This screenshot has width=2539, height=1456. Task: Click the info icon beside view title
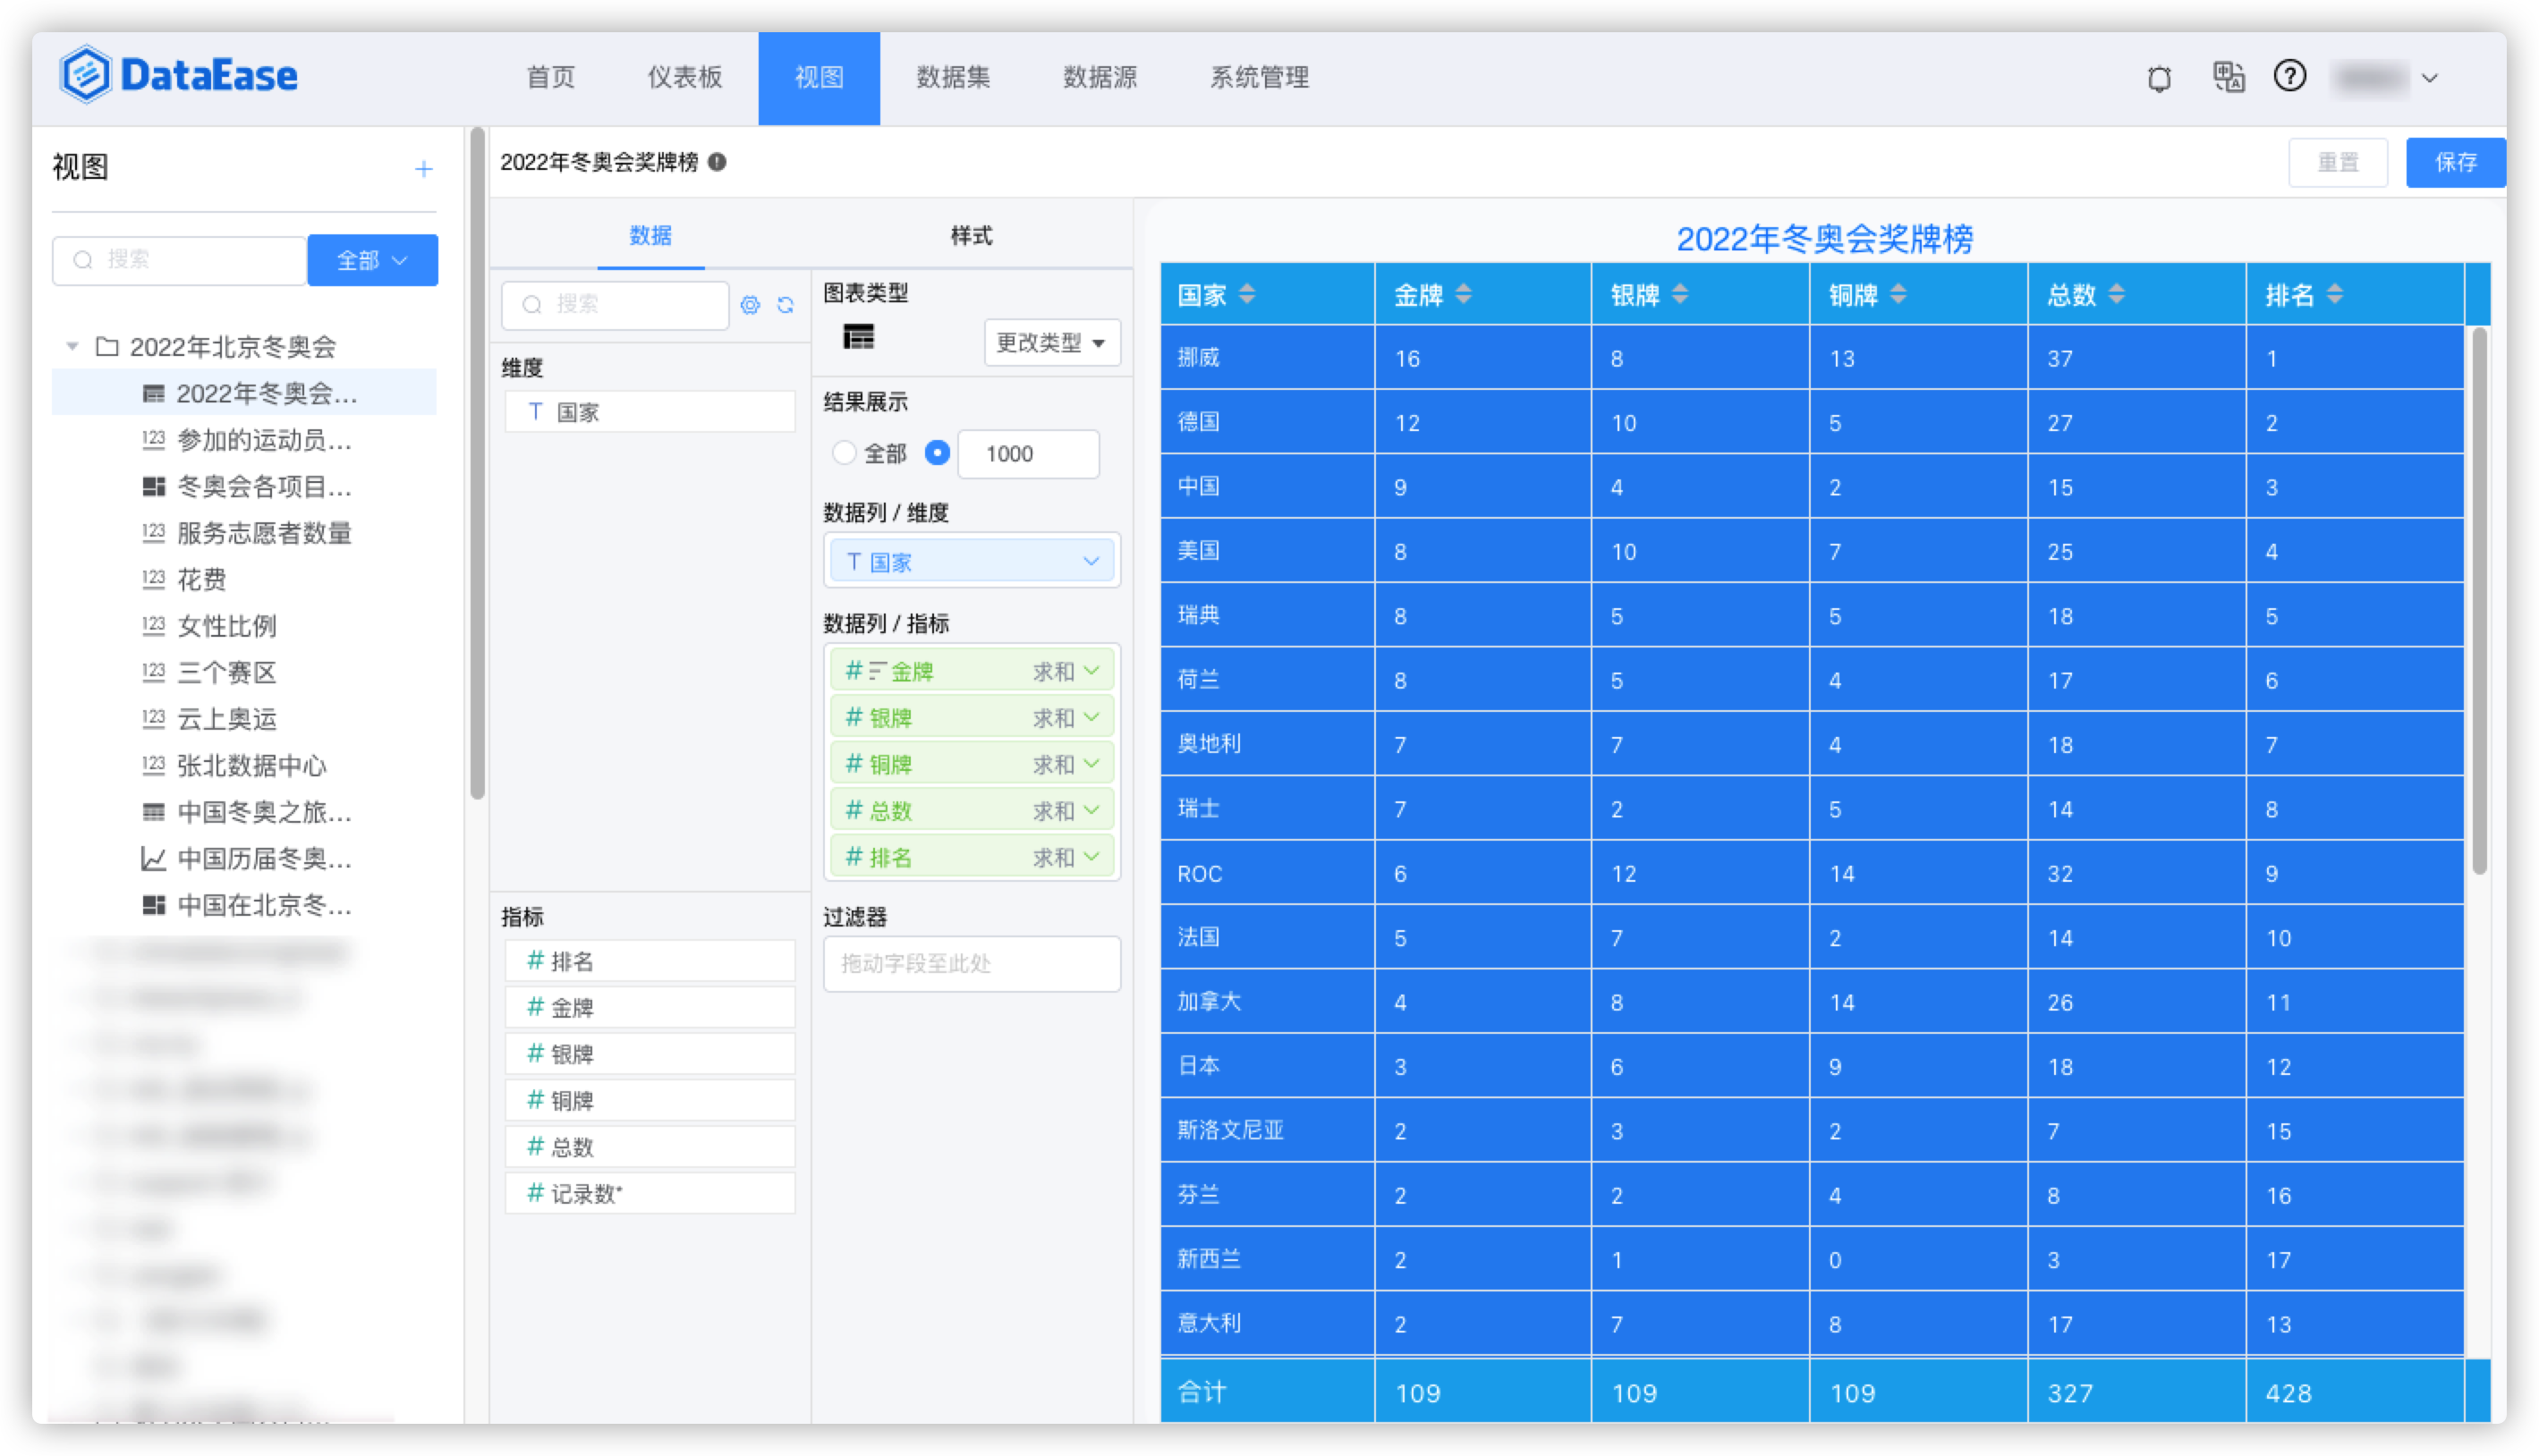(x=717, y=162)
